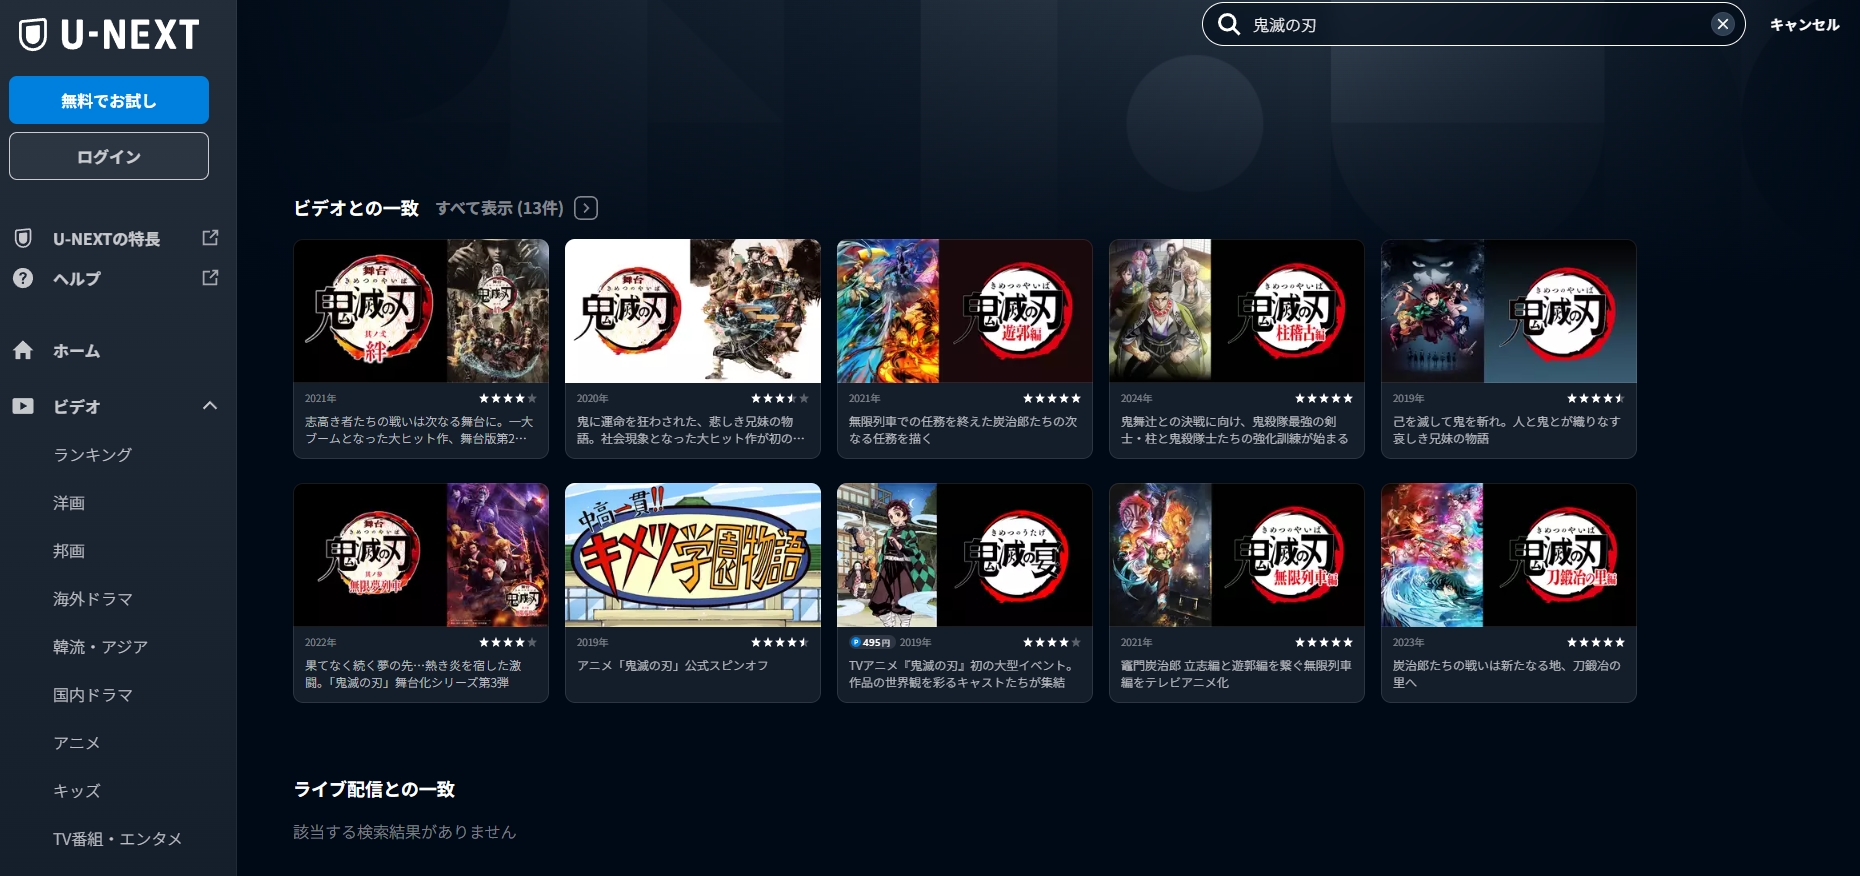This screenshot has width=1860, height=876.
Task: Open 2020 舞台 鬼滅の刃 thumbnail
Action: (693, 311)
